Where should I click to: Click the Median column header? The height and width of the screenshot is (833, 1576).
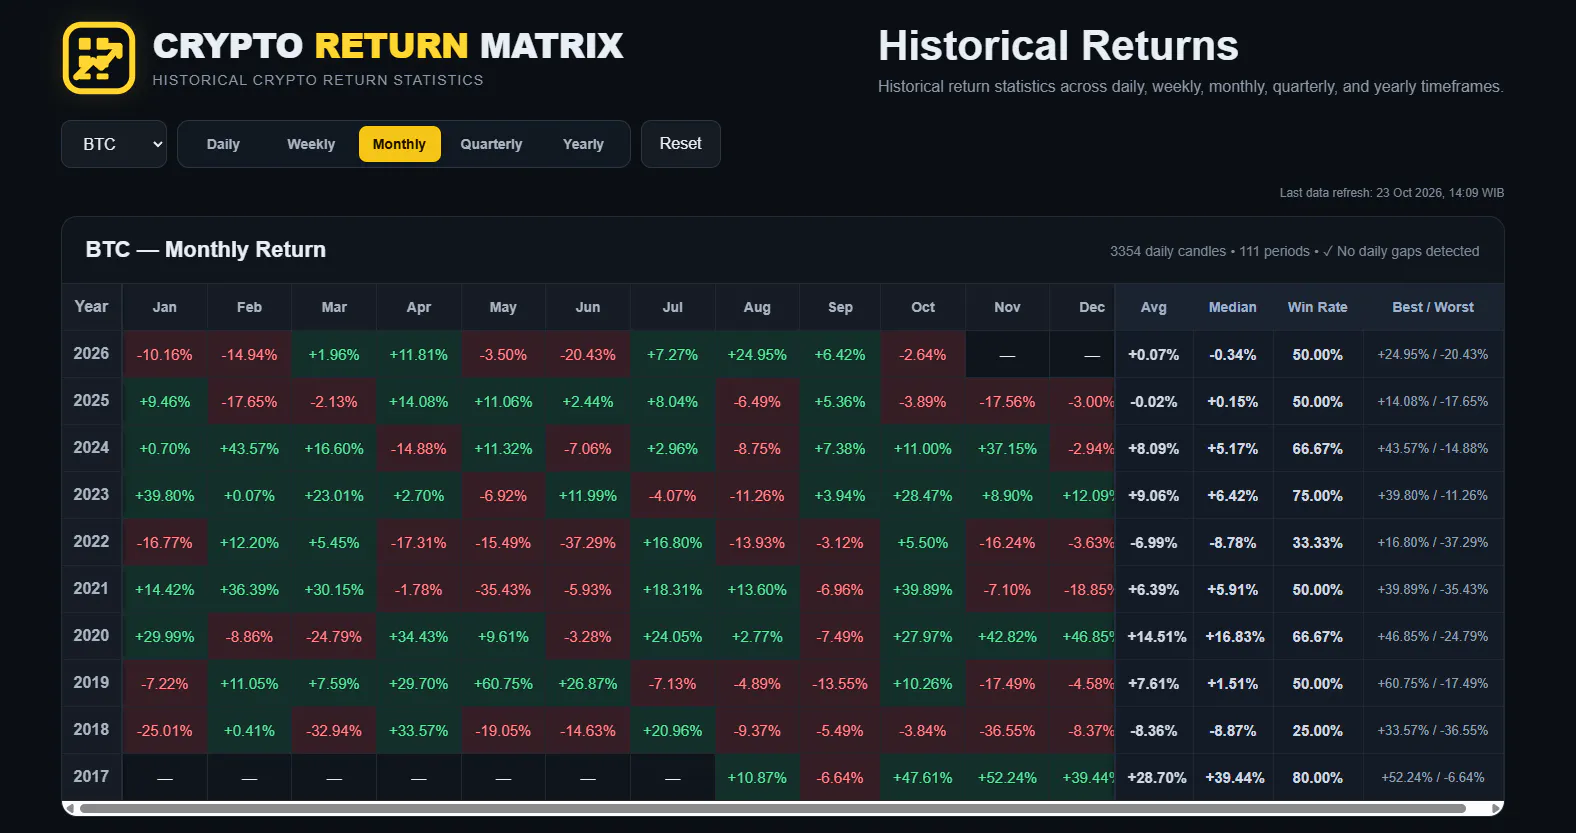[x=1233, y=307]
